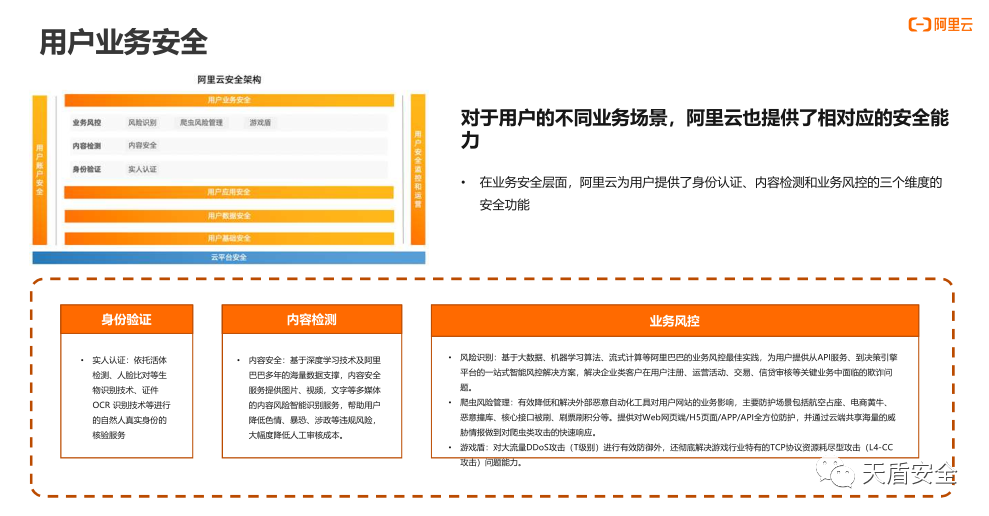Click 风险识别 in the architecture diagram

coord(142,122)
